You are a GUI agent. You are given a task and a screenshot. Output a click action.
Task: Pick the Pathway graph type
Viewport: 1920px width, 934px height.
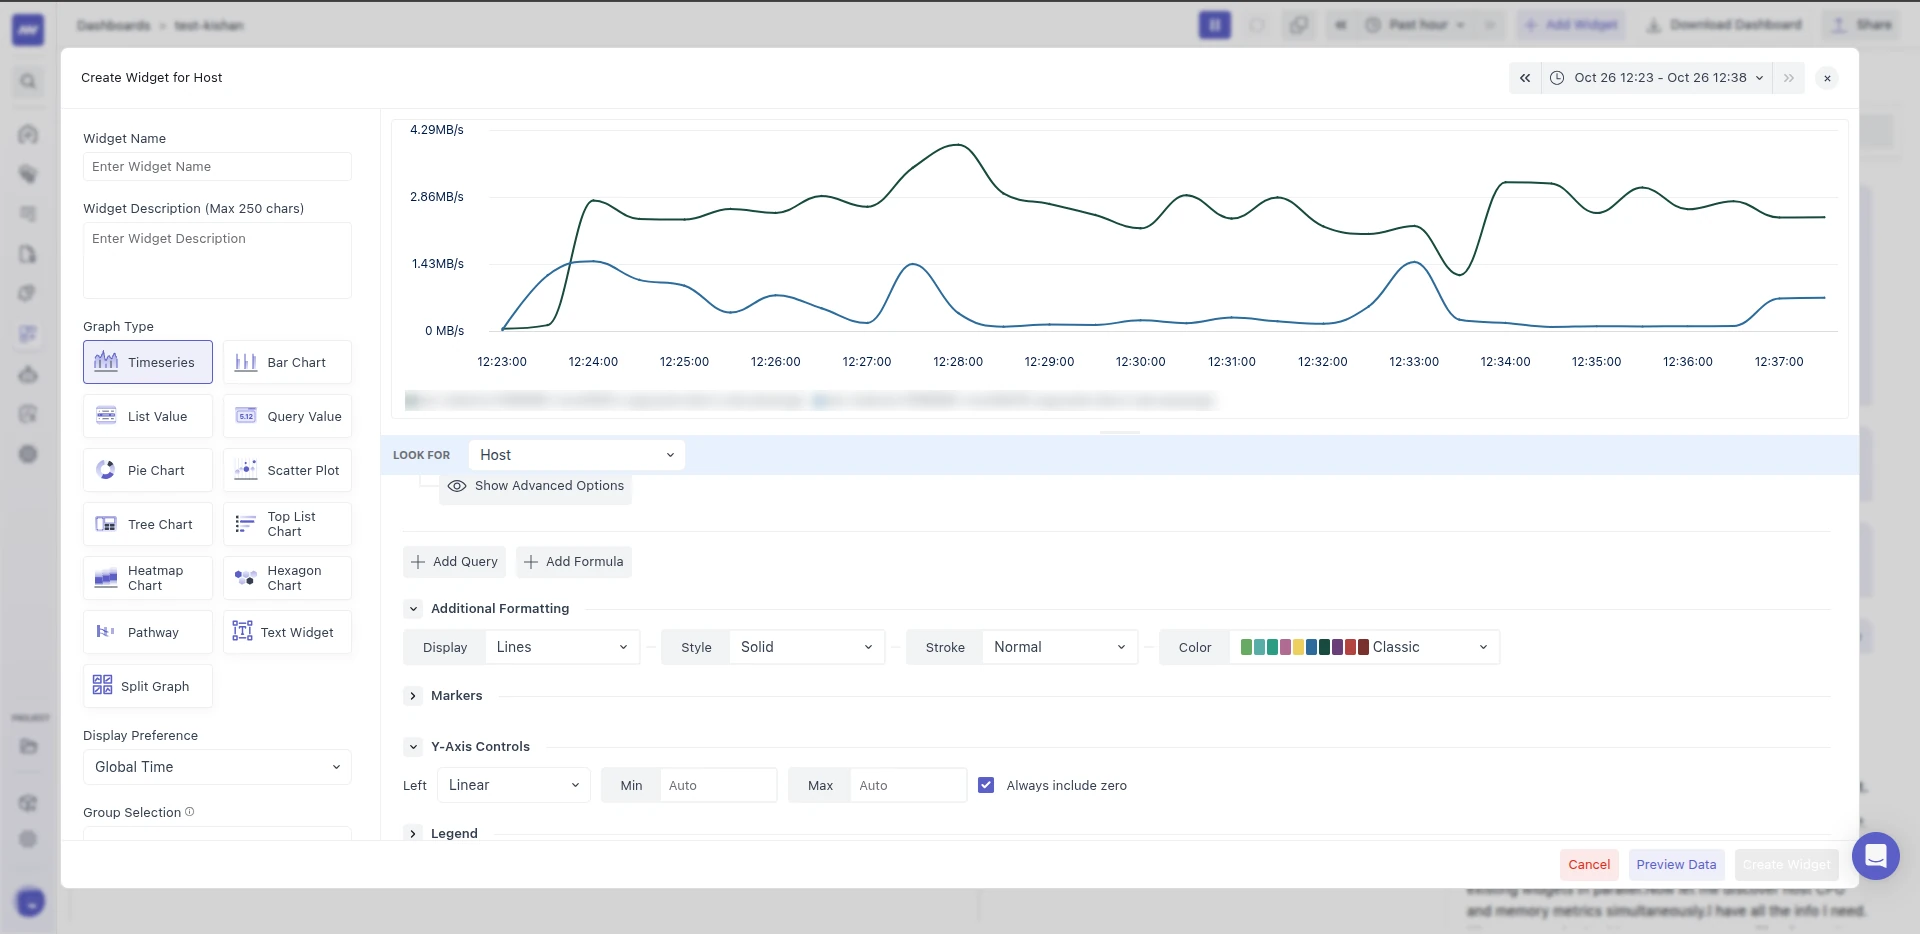[148, 632]
